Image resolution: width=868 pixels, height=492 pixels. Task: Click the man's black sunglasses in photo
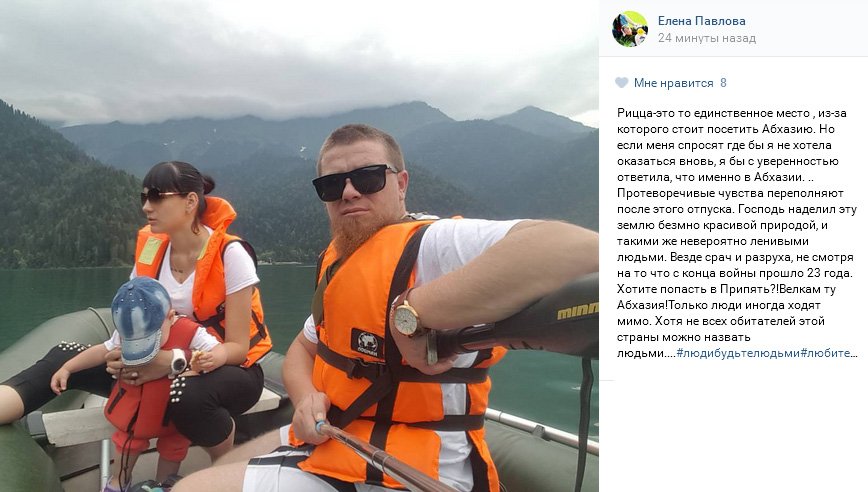pos(354,182)
